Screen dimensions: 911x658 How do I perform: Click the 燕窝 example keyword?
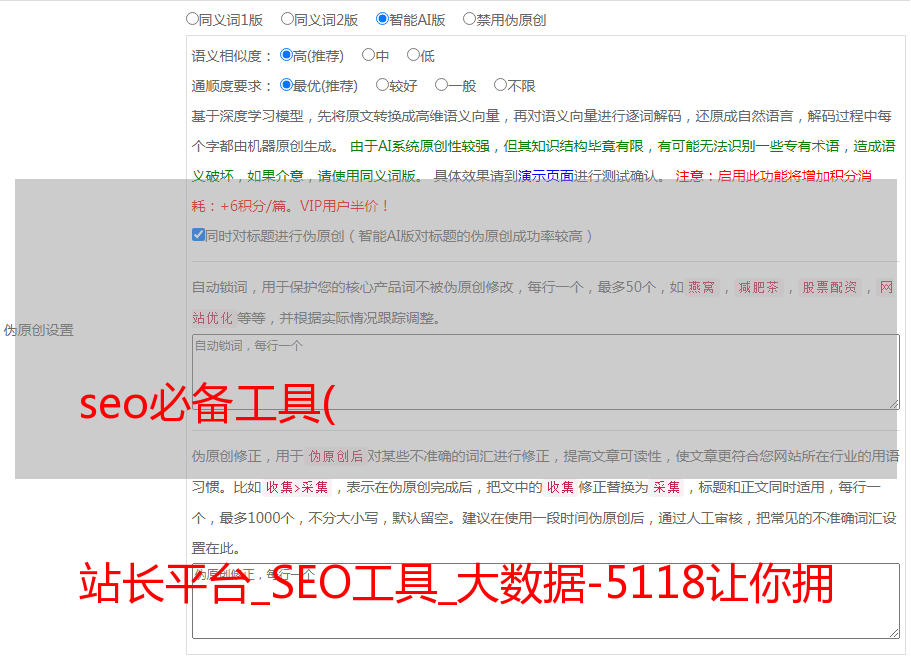701,287
